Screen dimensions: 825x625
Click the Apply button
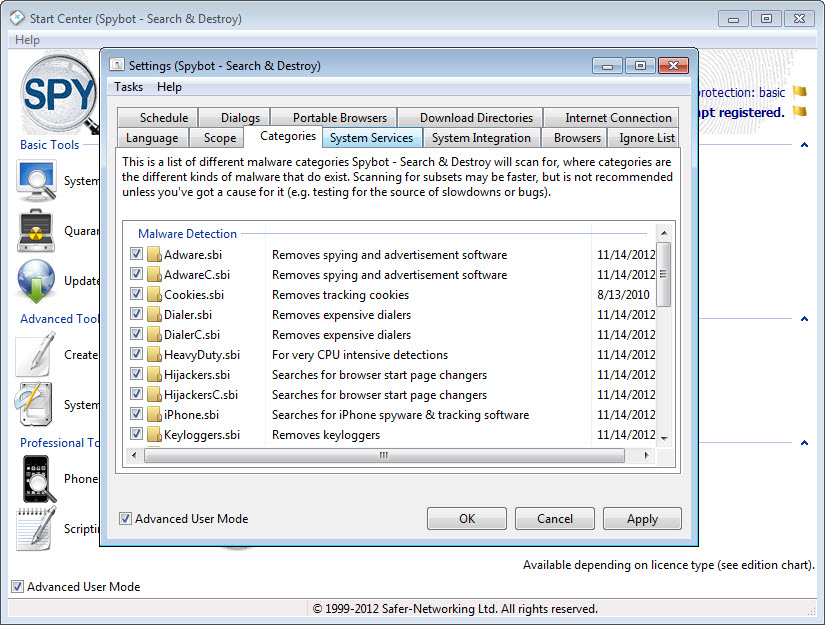click(642, 519)
